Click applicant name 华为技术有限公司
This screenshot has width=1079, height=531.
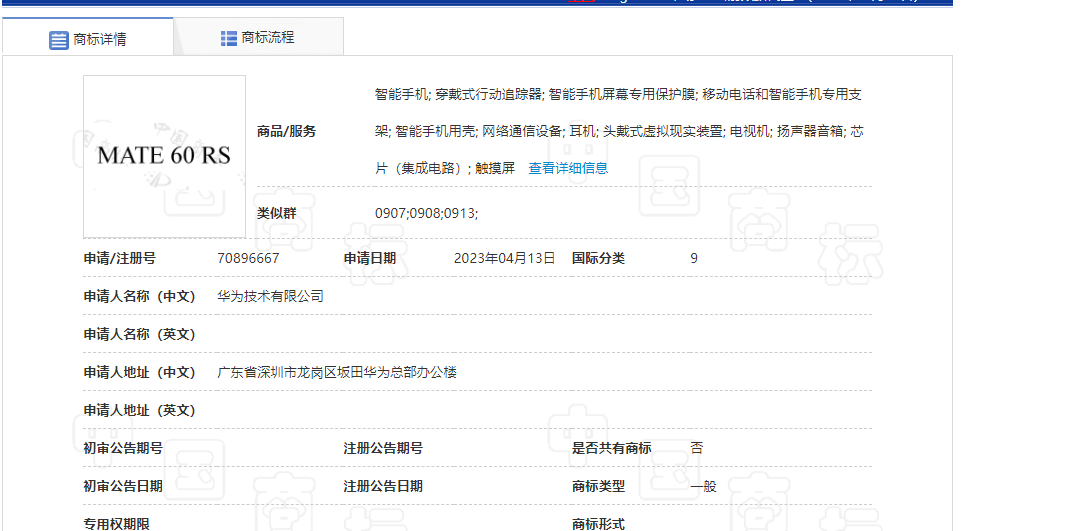(x=270, y=296)
